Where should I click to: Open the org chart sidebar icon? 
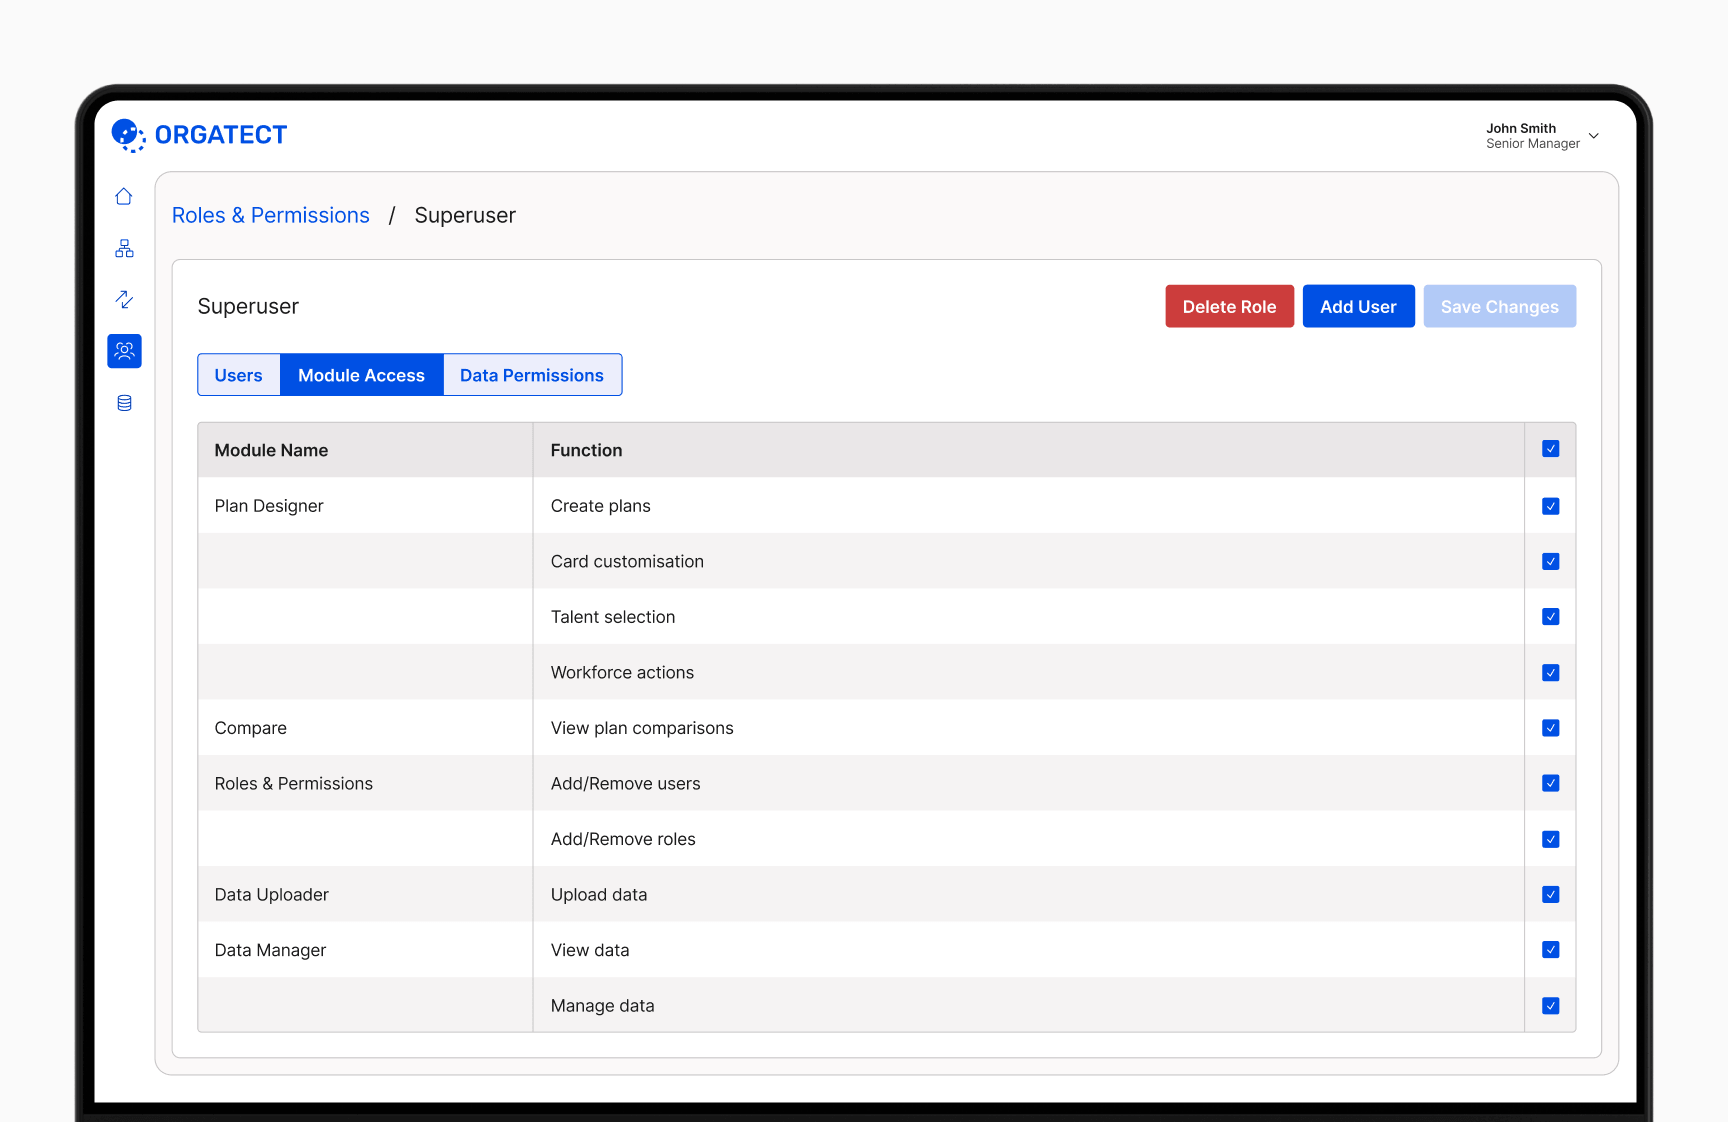(x=124, y=248)
